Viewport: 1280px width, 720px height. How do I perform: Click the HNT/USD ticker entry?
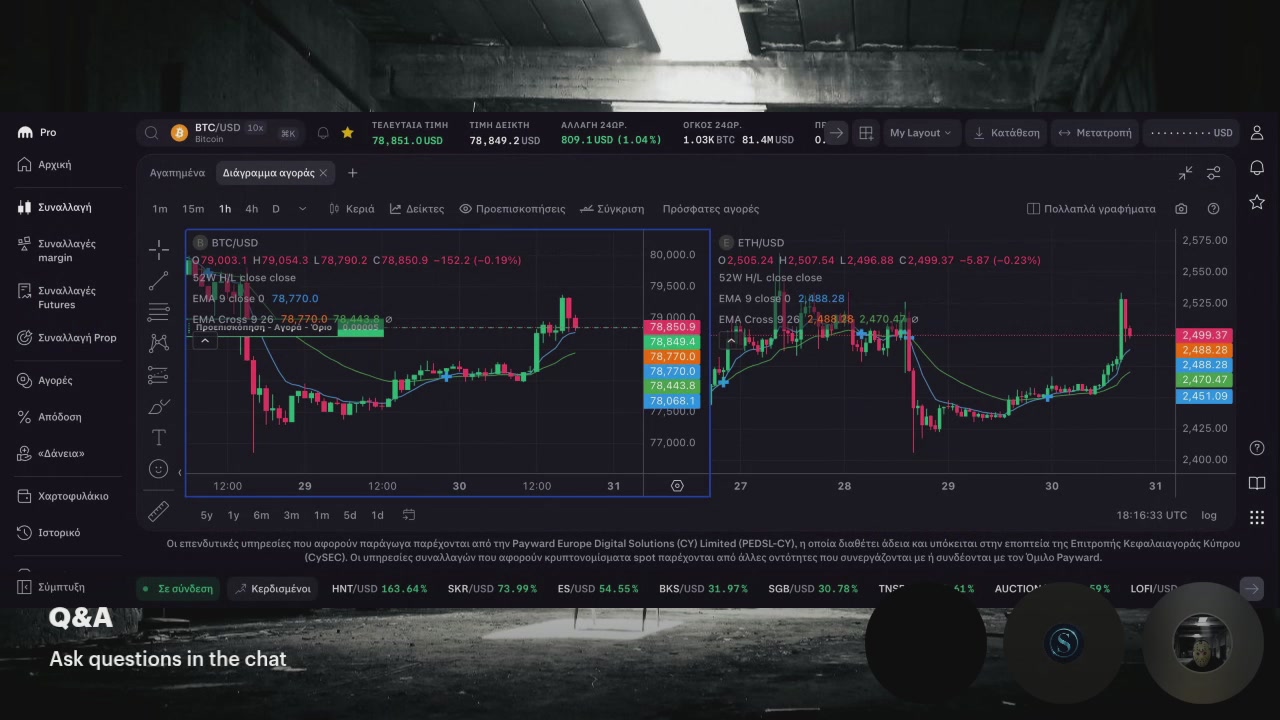coord(379,589)
